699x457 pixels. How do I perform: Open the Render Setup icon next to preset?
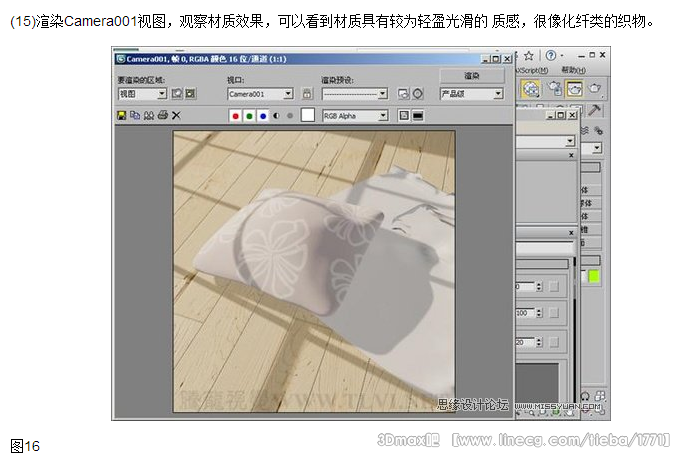(403, 94)
